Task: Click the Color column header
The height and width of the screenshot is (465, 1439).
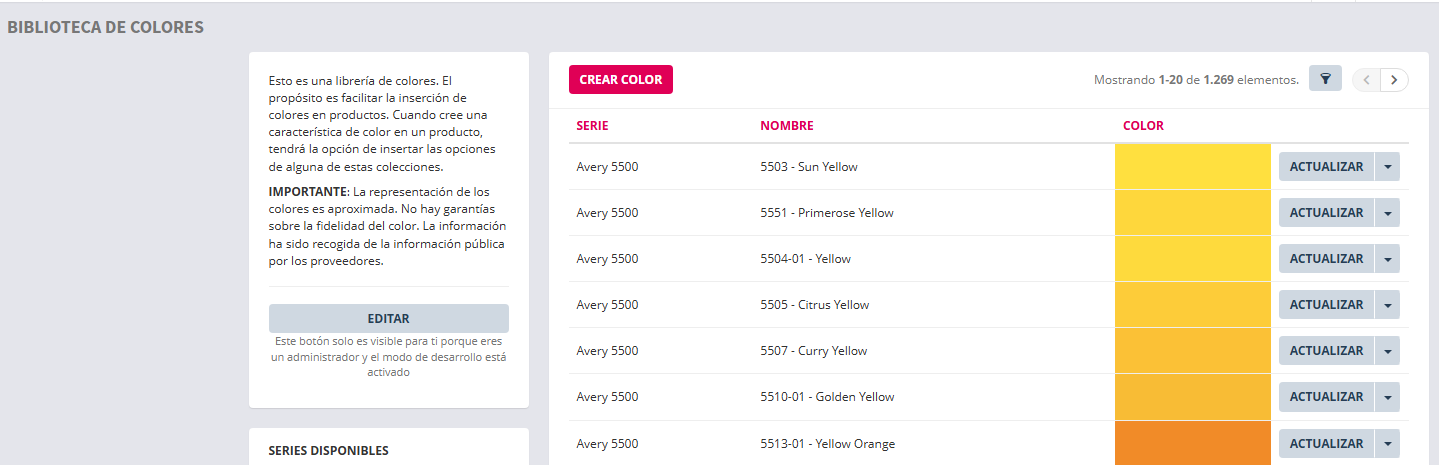Action: tap(1143, 126)
